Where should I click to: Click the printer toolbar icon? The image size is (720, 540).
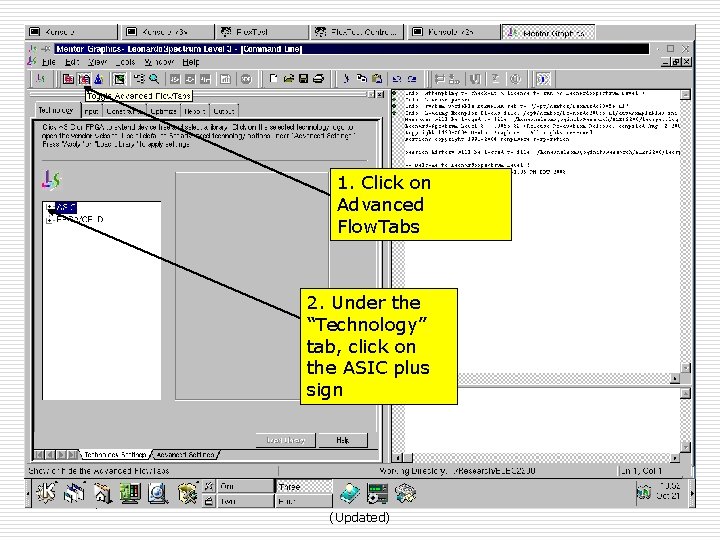(x=319, y=79)
